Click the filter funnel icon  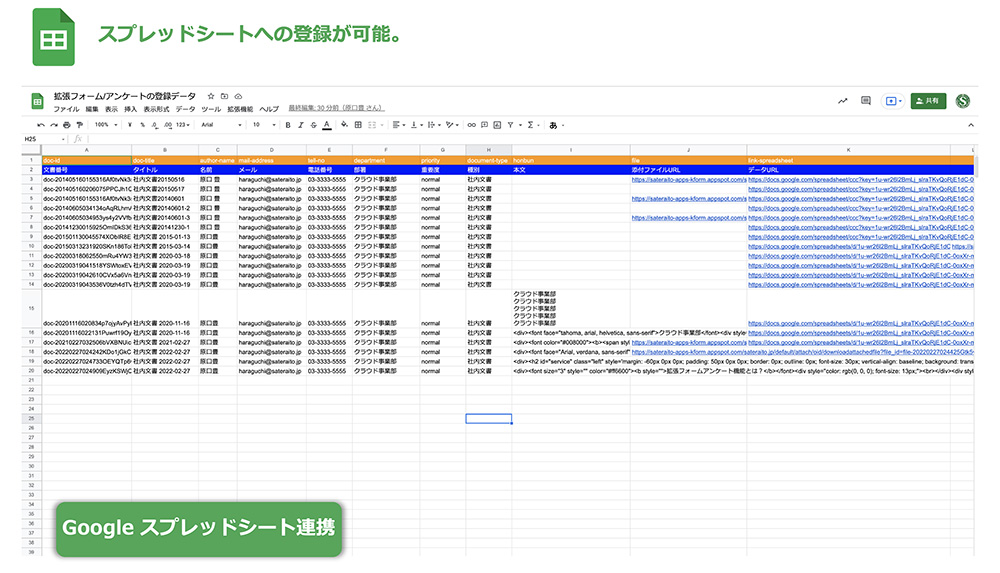(510, 125)
